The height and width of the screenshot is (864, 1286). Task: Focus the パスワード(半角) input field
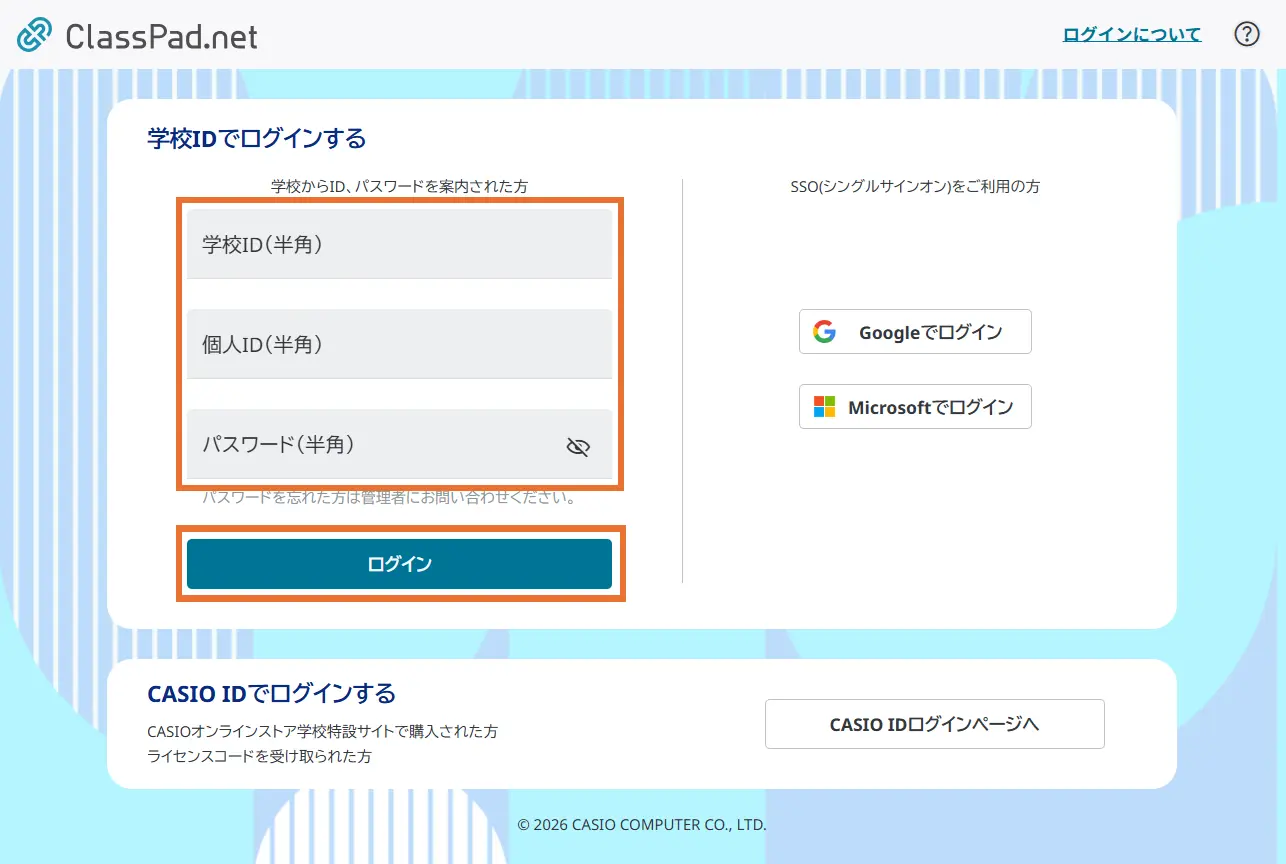click(x=399, y=444)
